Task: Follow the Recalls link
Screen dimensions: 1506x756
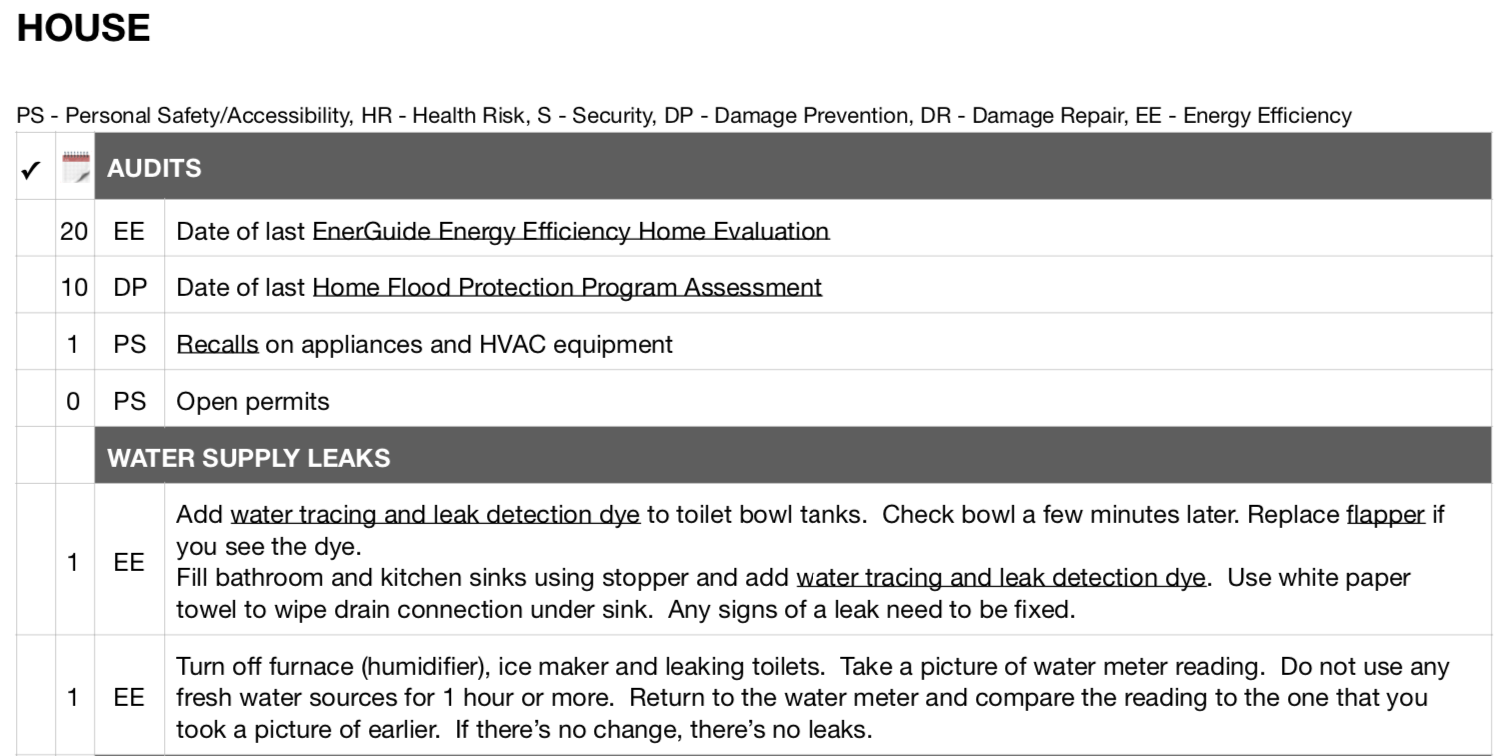Action: coord(217,345)
